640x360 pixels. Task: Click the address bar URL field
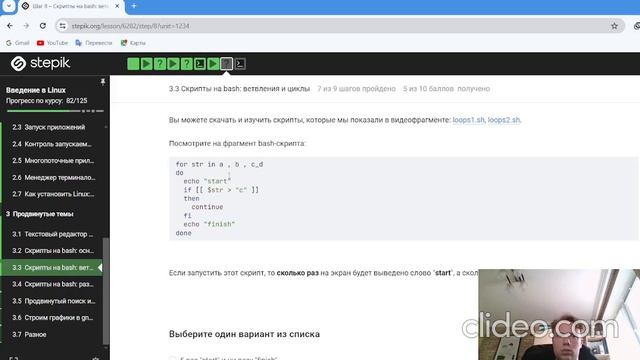[339, 26]
